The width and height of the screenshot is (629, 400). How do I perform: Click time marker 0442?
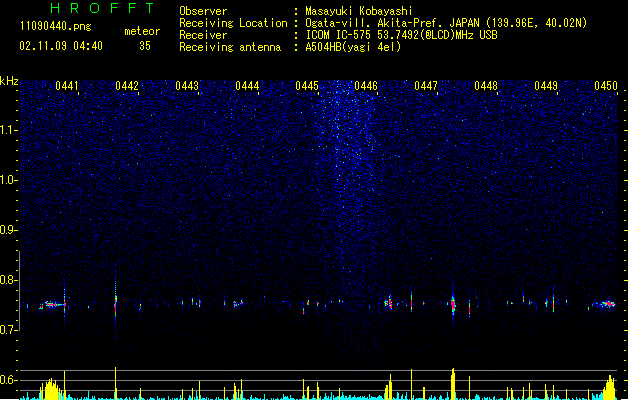click(127, 86)
